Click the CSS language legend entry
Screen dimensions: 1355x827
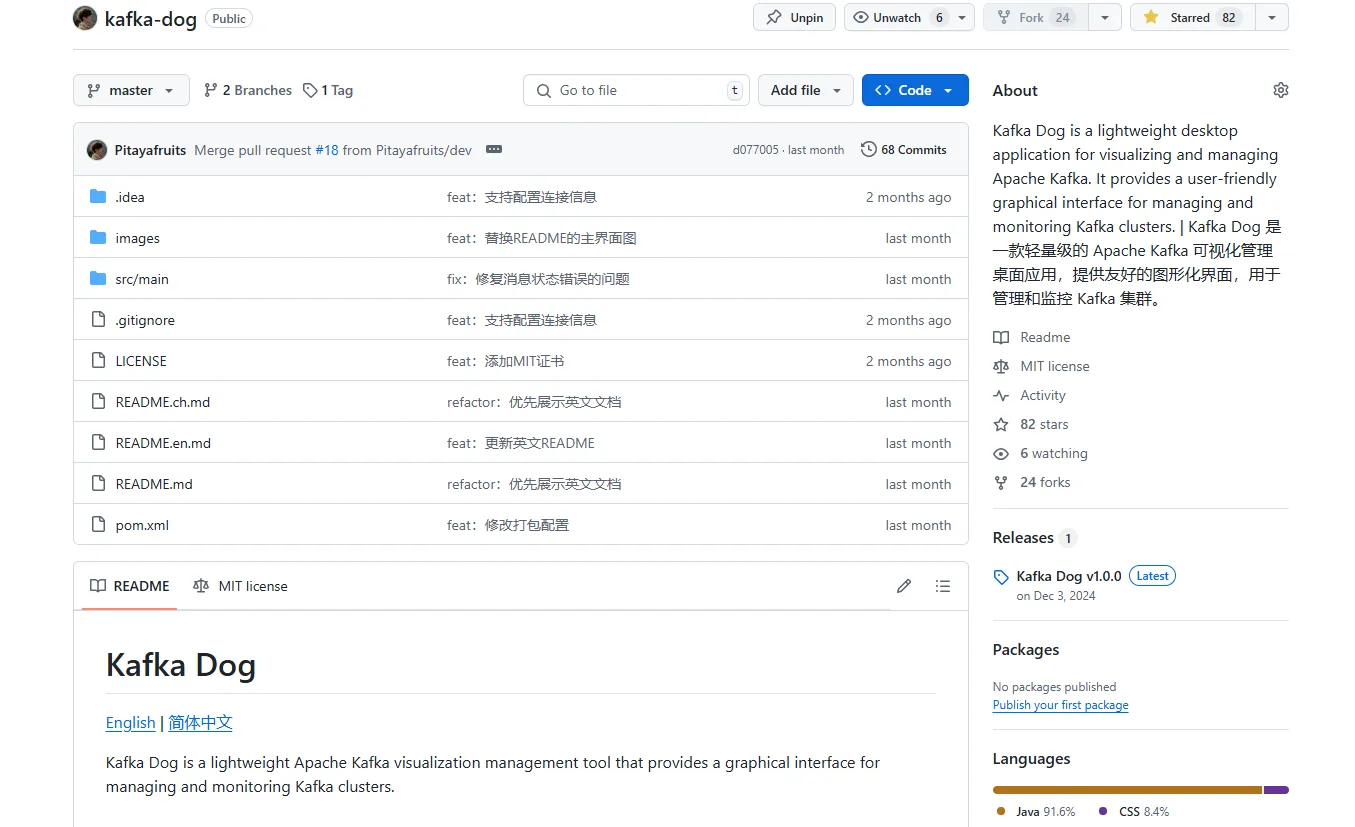point(1134,812)
